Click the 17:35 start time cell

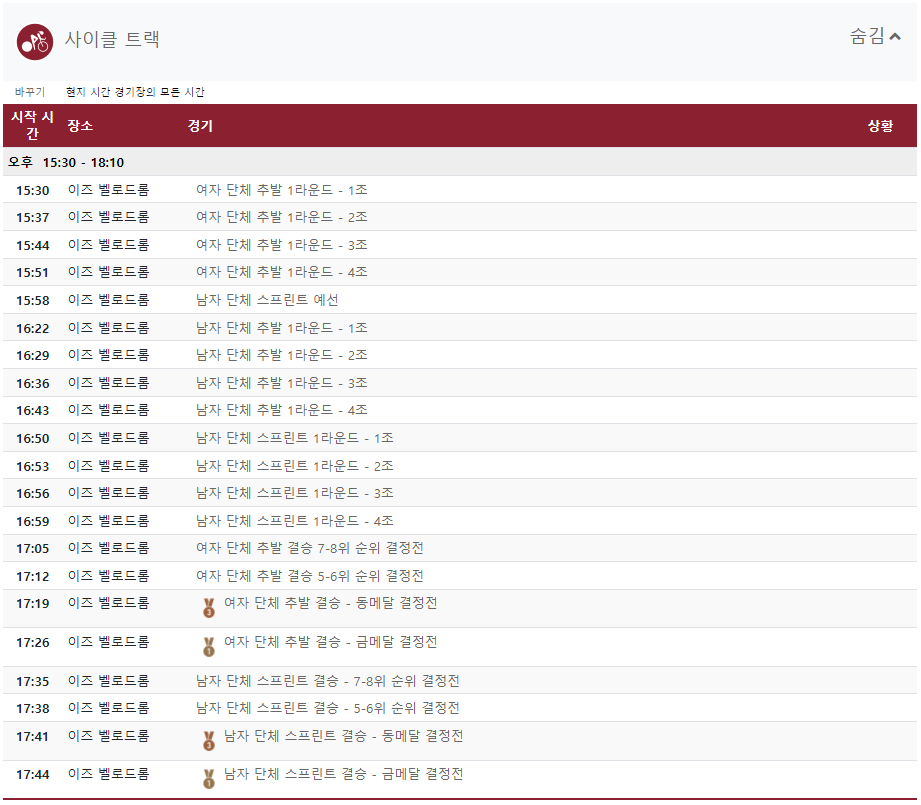click(32, 681)
